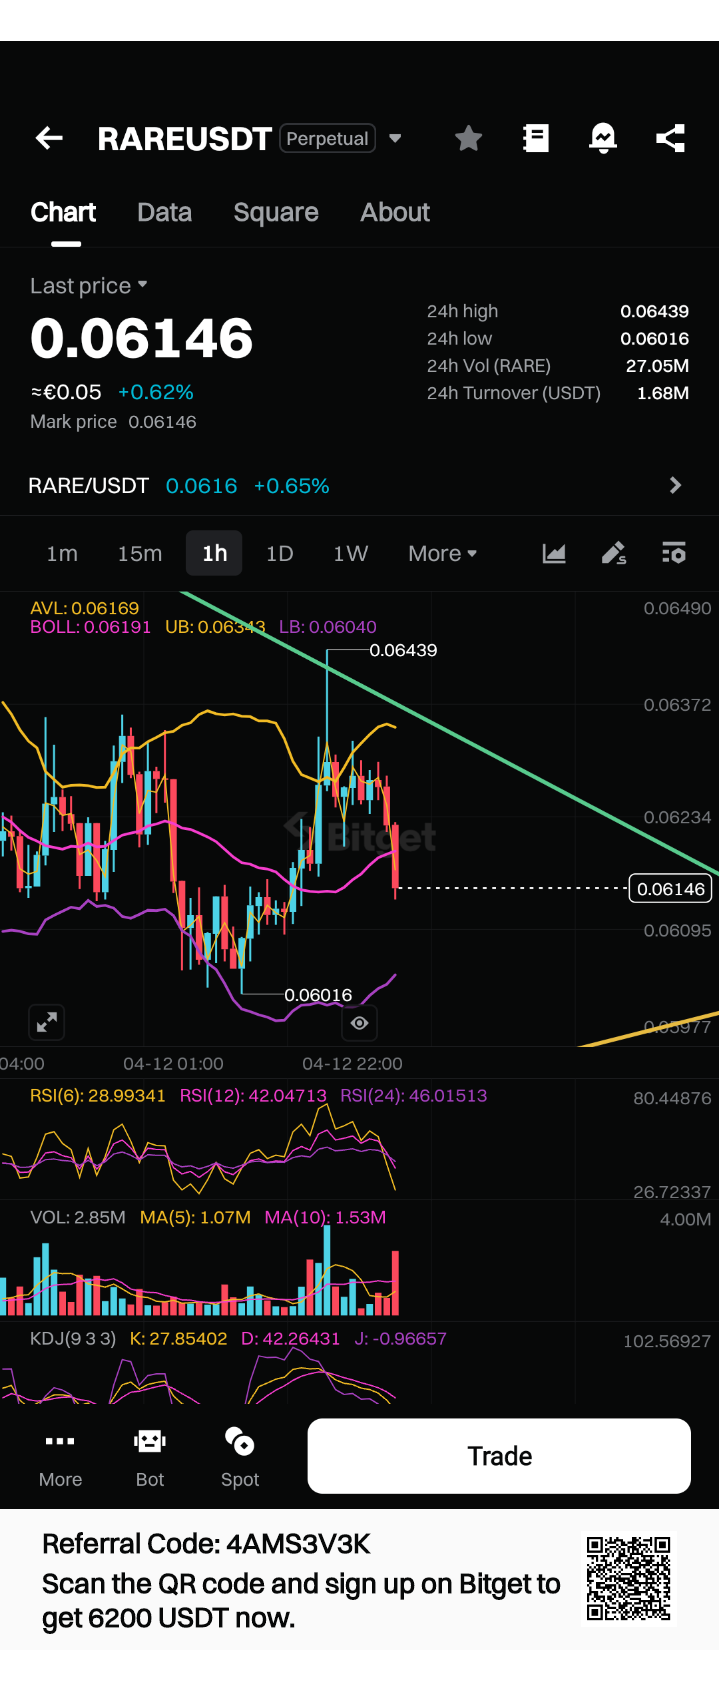Tap the 24h Vol (RARE) label
This screenshot has height=1690, width=719.
point(489,366)
